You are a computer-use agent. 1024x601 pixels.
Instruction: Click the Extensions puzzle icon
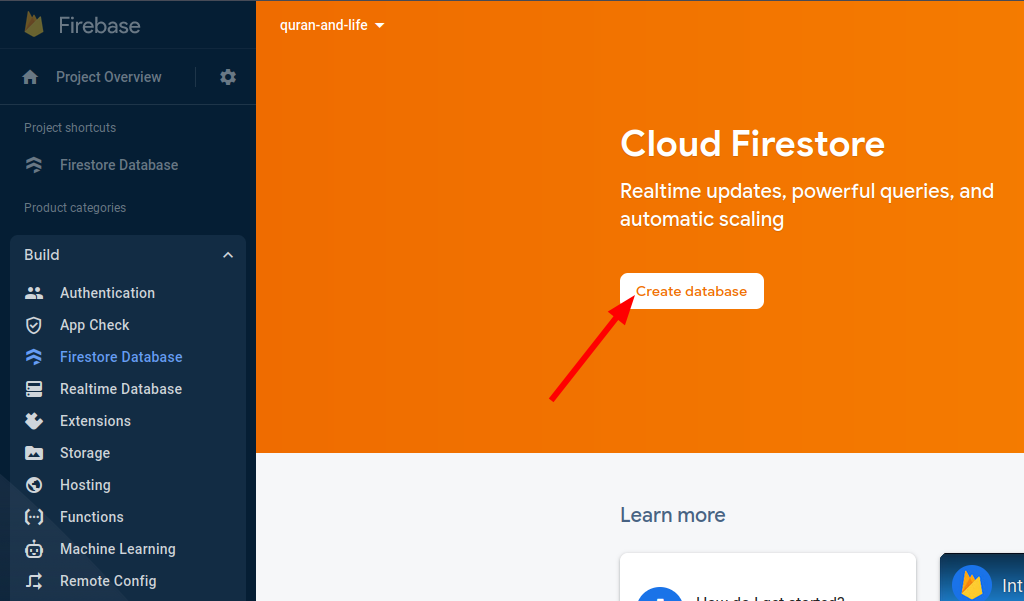[x=33, y=421]
